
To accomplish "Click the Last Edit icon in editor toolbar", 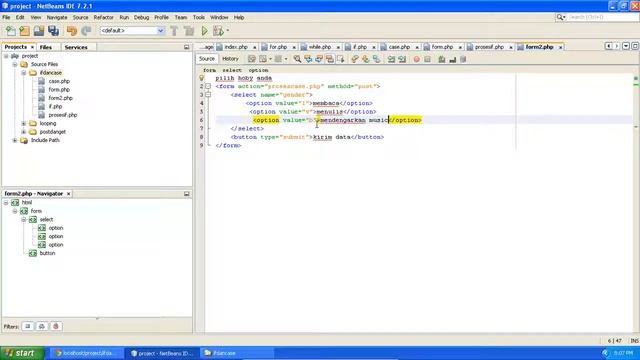I will click(251, 59).
